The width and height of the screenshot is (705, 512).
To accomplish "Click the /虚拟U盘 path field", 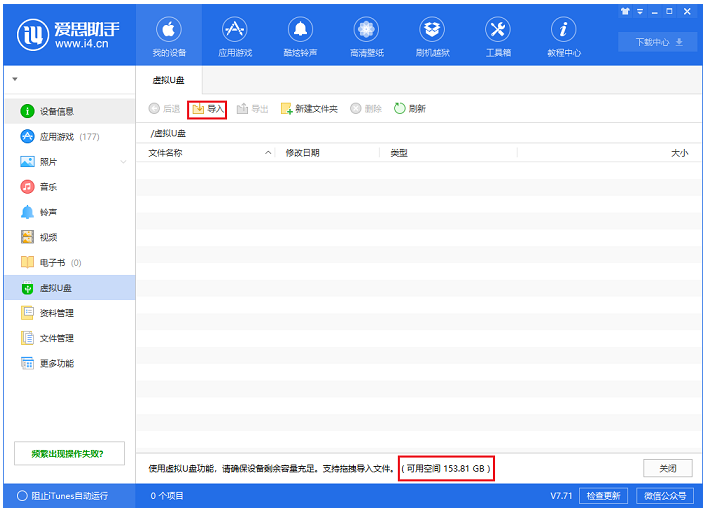I will pyautogui.click(x=420, y=134).
